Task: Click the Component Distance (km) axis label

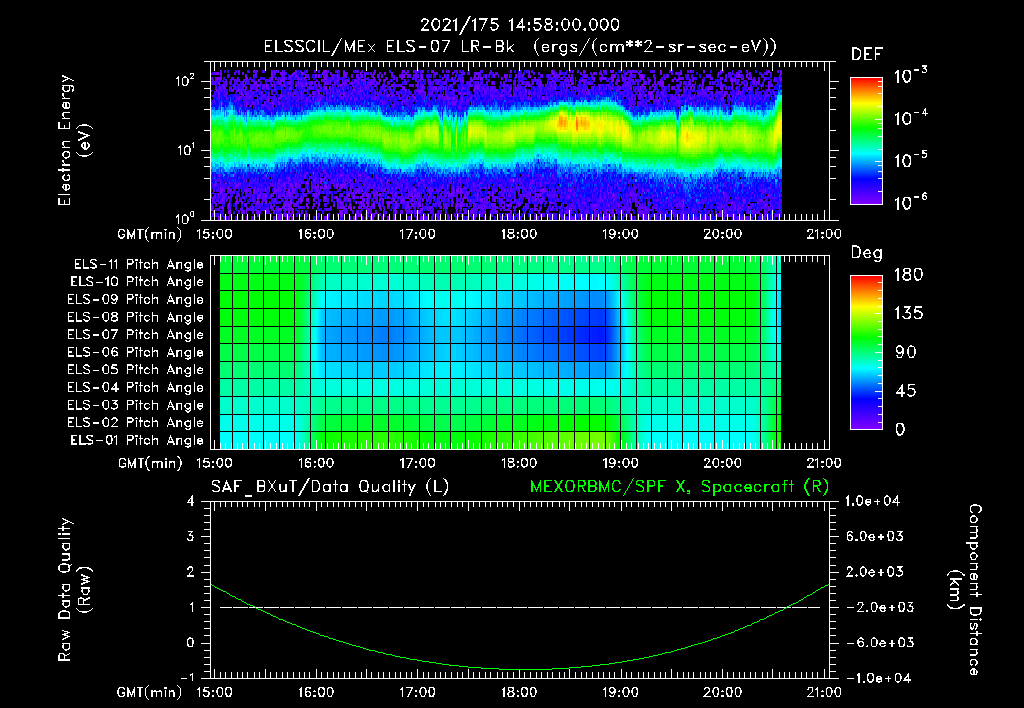Action: 965,590
